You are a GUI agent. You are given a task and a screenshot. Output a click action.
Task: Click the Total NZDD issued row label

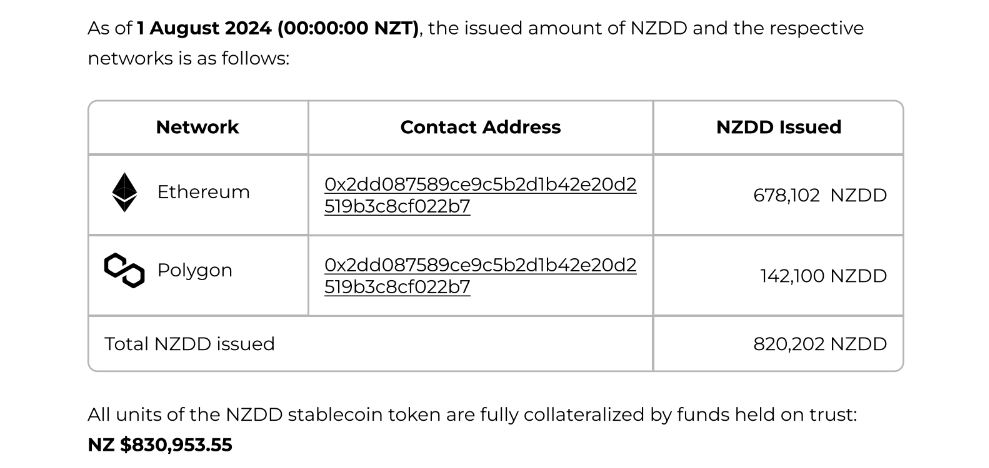coord(189,343)
